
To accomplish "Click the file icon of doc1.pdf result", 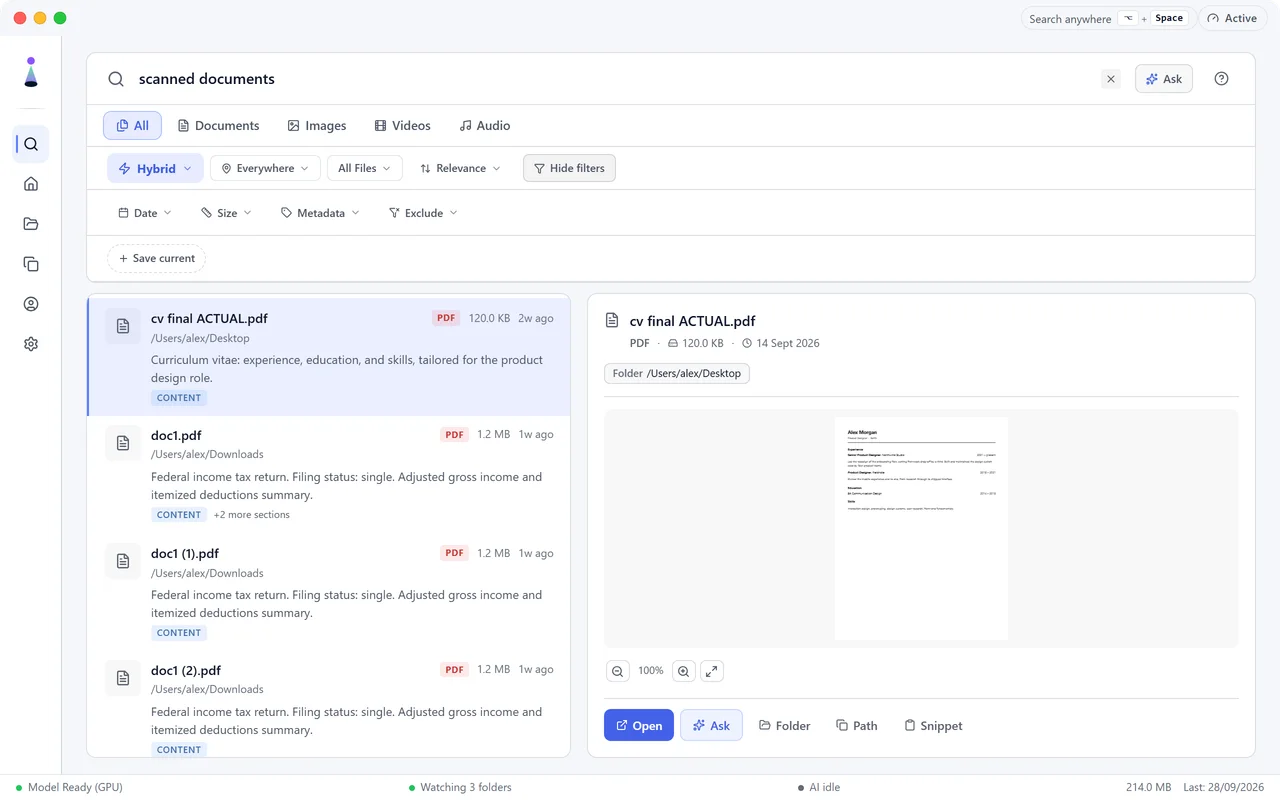I will (x=123, y=443).
